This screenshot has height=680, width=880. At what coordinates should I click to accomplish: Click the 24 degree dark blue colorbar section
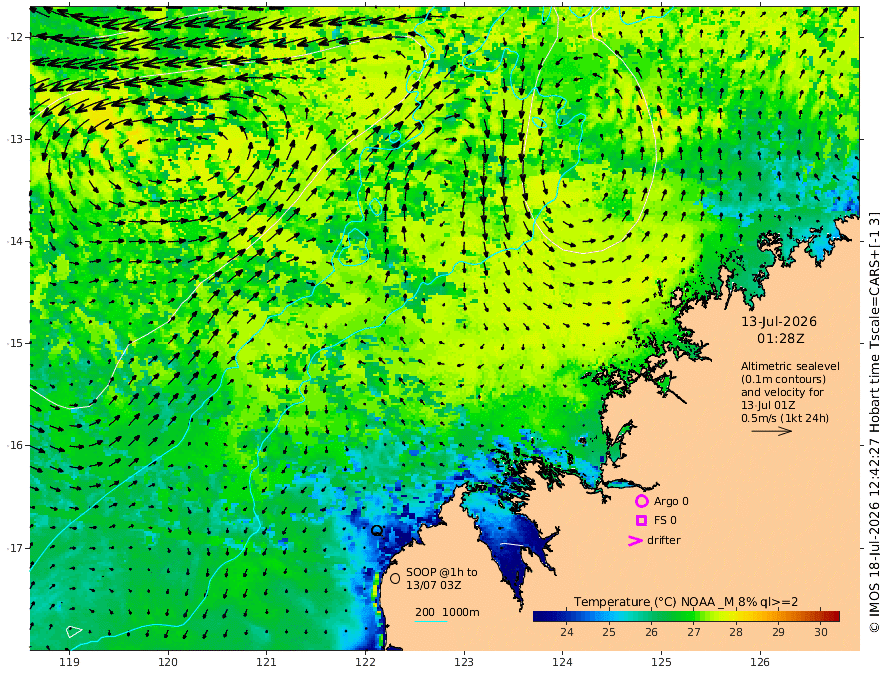click(x=567, y=617)
